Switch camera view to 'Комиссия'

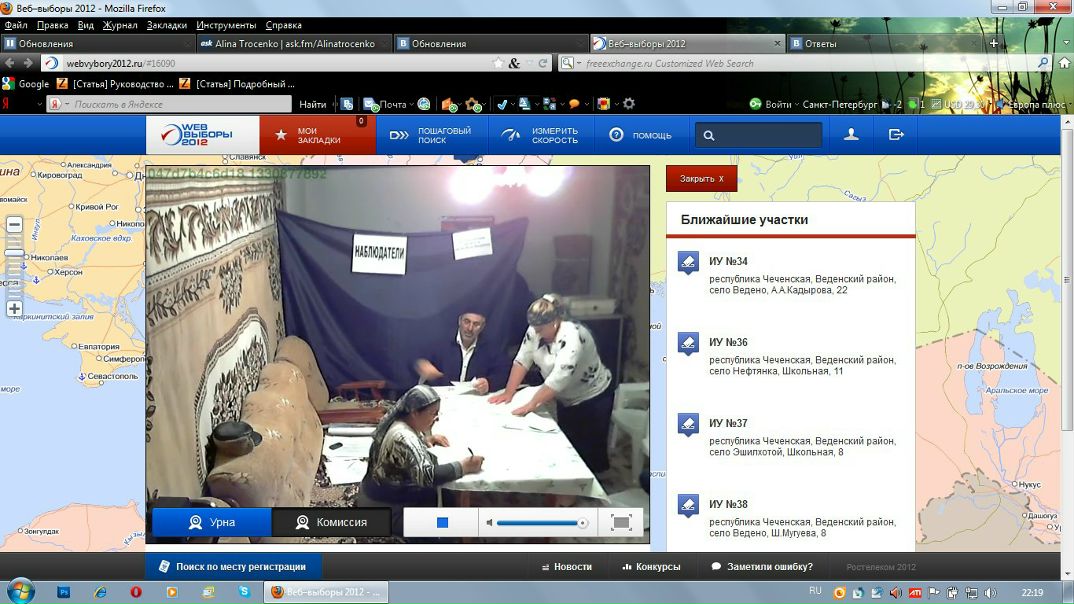point(331,522)
